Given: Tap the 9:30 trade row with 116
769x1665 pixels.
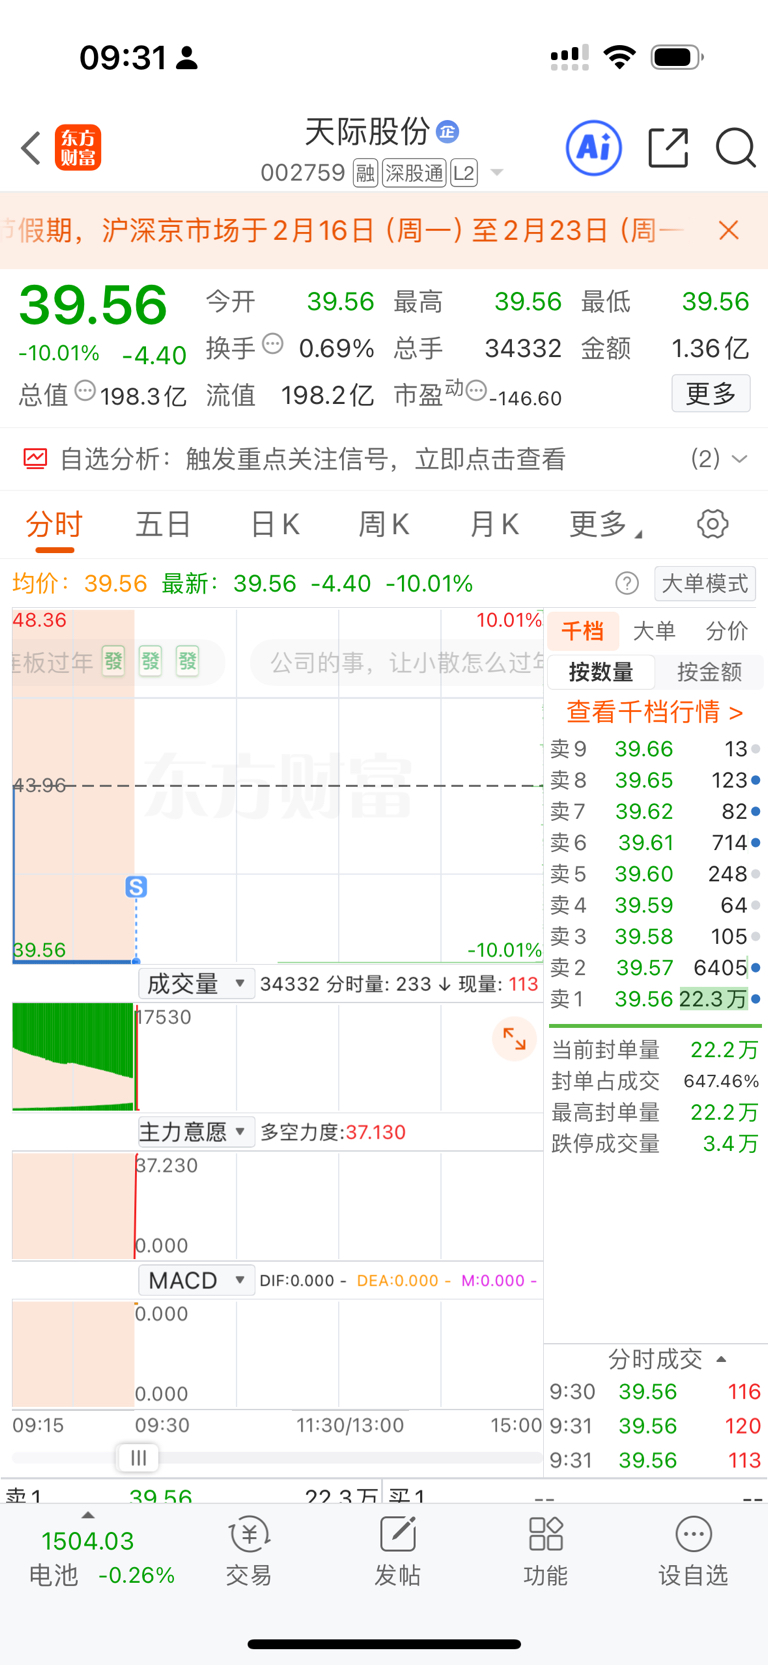Looking at the screenshot, I should [655, 1392].
